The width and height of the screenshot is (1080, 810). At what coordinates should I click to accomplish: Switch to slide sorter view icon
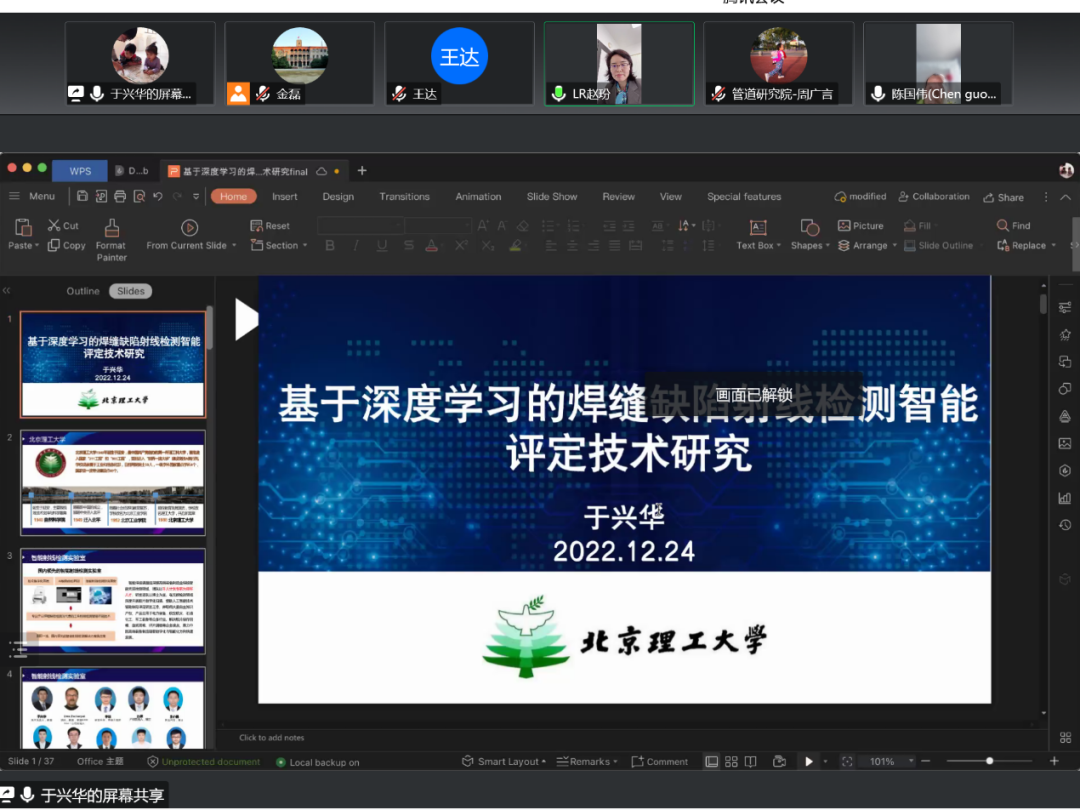pyautogui.click(x=731, y=762)
